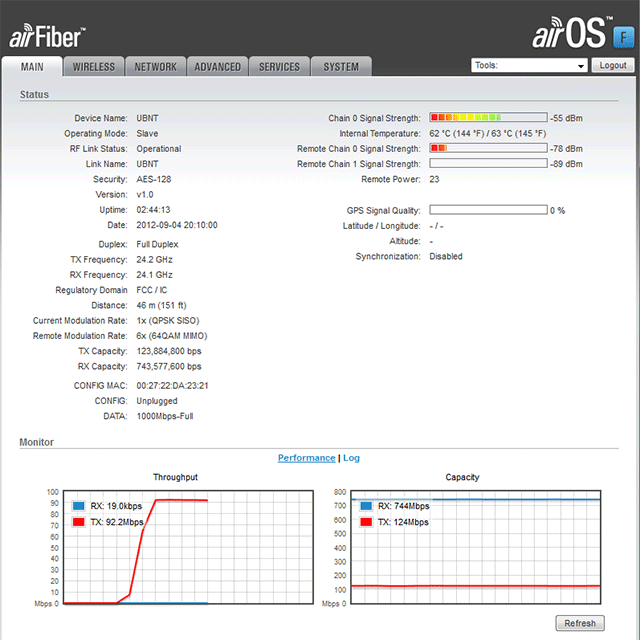The image size is (640, 640).
Task: Click the Tools dropdown arrow
Action: tap(581, 66)
